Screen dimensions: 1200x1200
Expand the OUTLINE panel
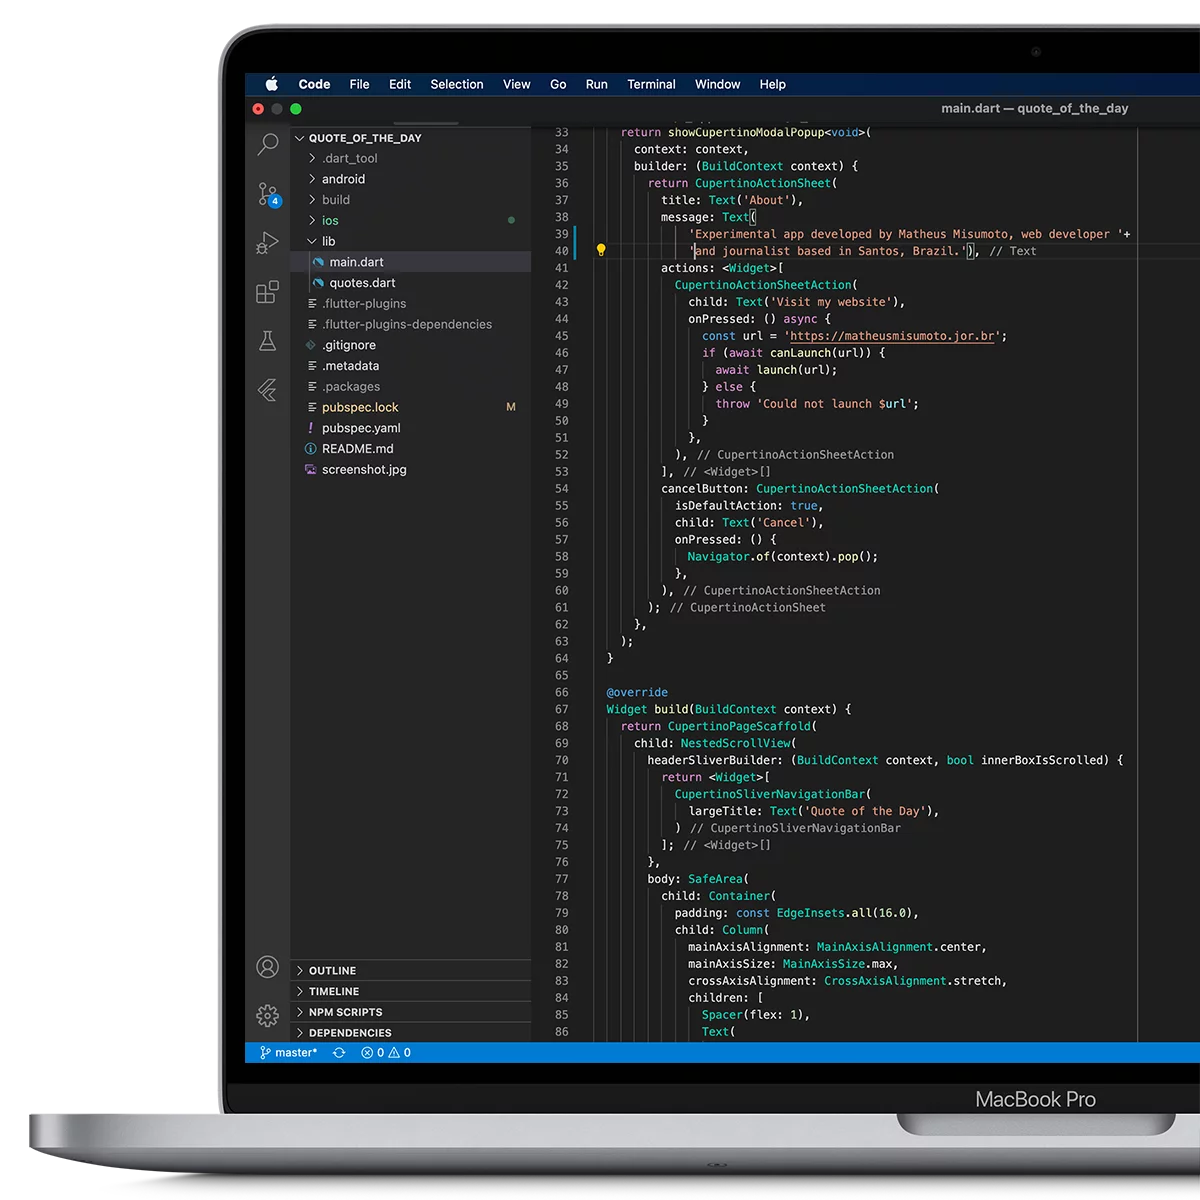tap(410, 971)
